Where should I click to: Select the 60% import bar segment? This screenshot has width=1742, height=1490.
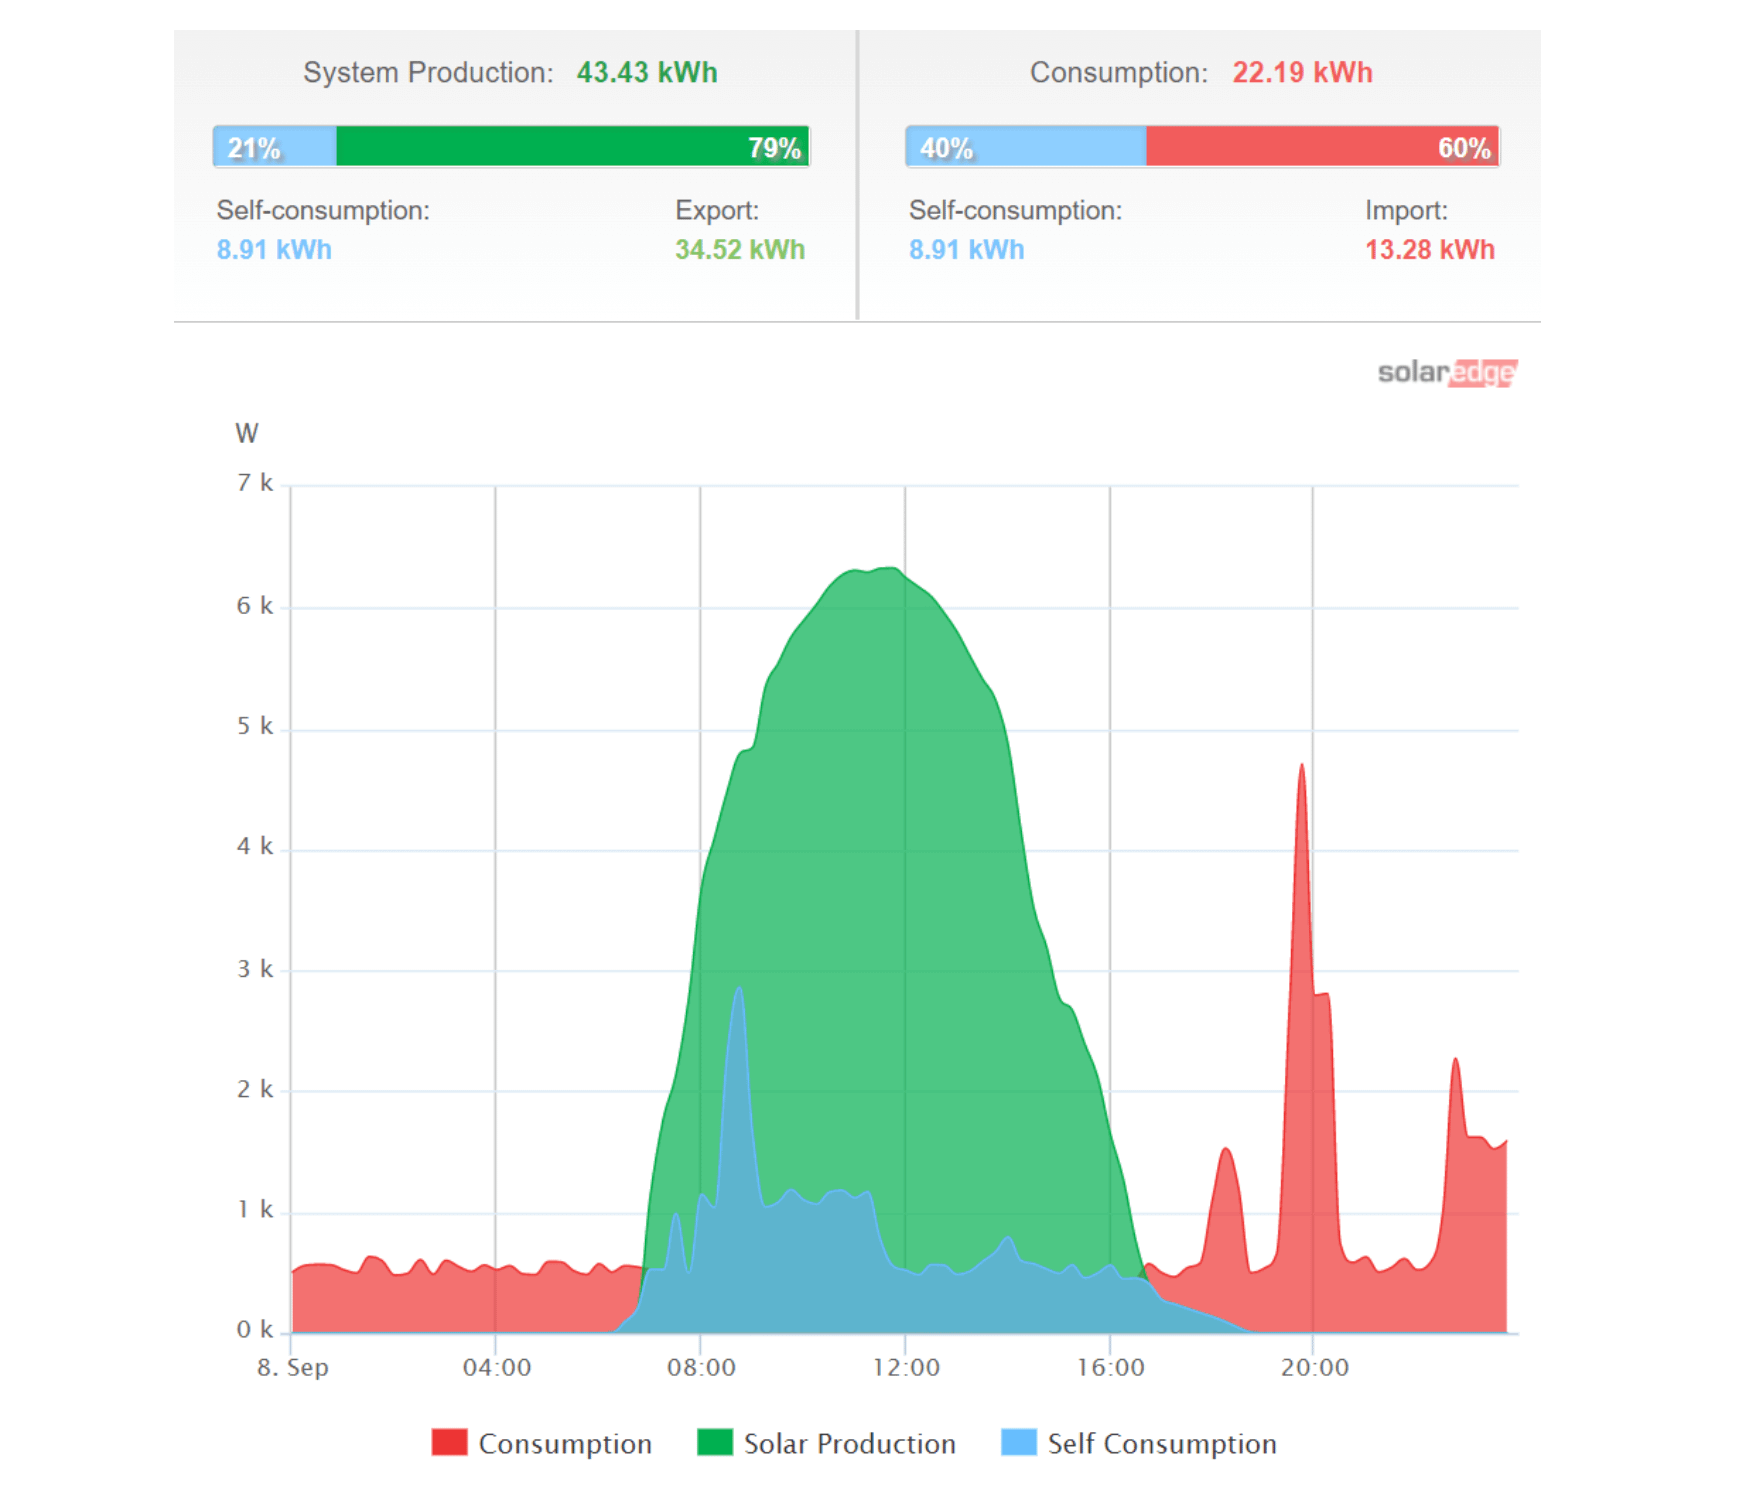pos(1323,146)
